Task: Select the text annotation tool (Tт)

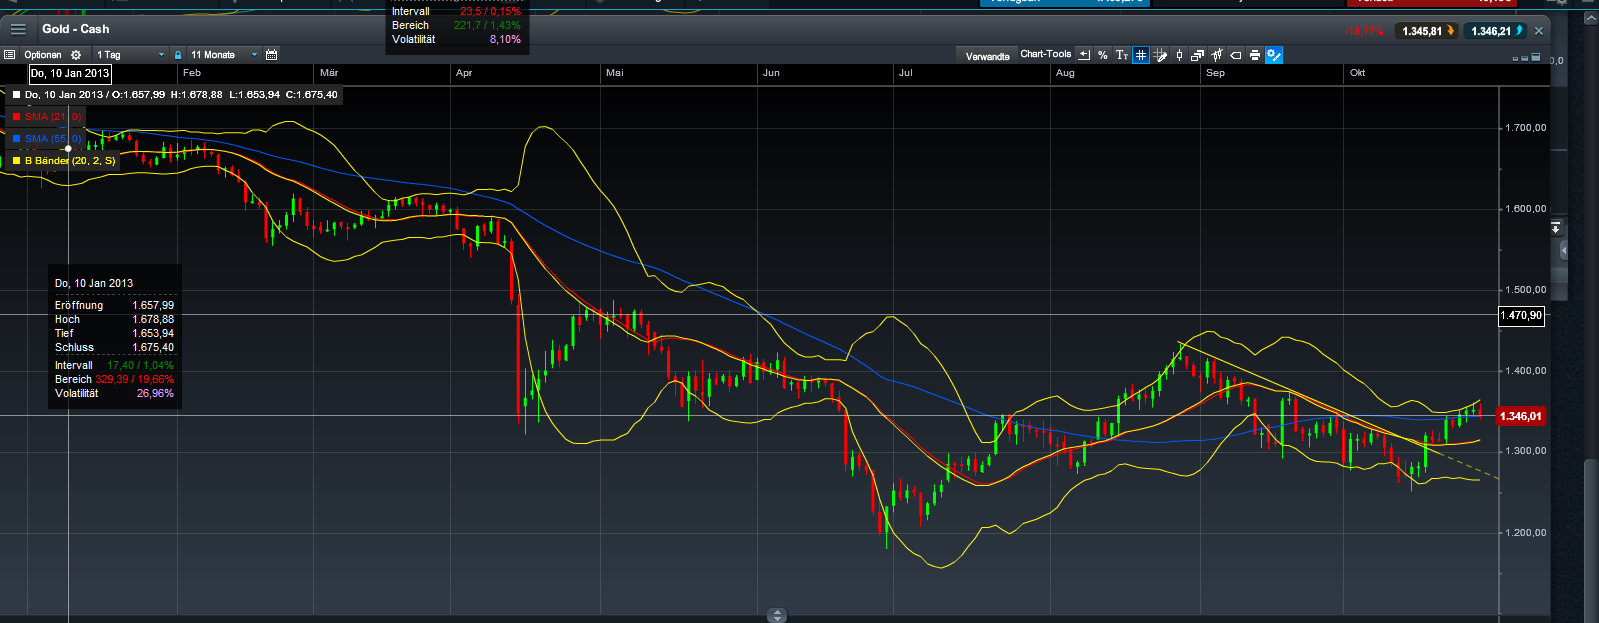Action: tap(1122, 55)
